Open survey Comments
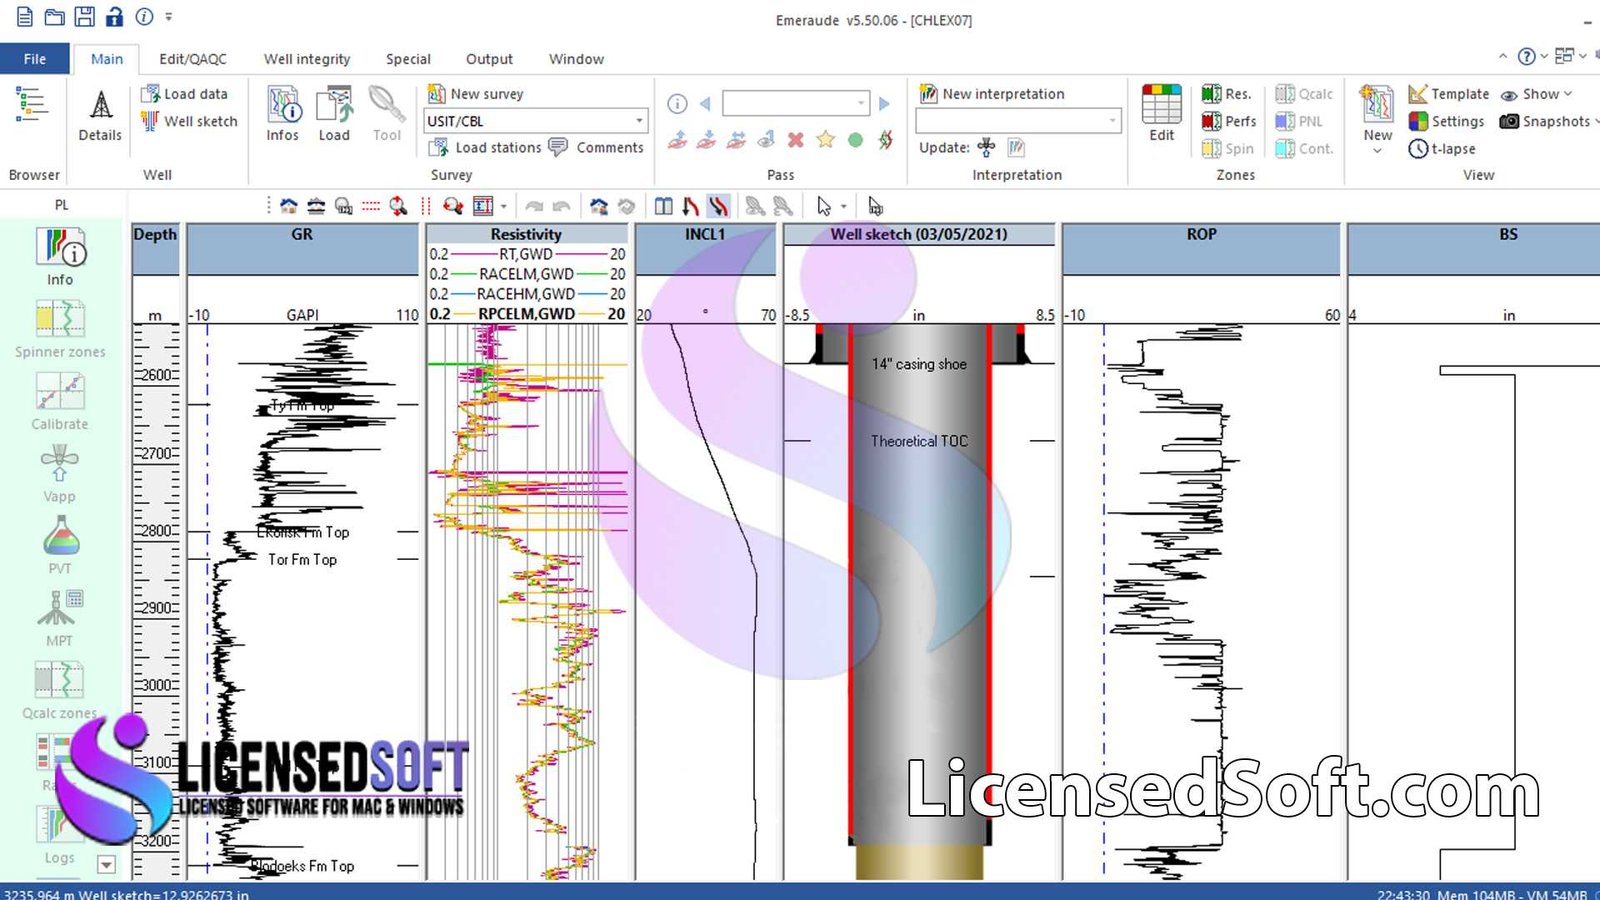Image resolution: width=1600 pixels, height=900 pixels. coord(597,148)
